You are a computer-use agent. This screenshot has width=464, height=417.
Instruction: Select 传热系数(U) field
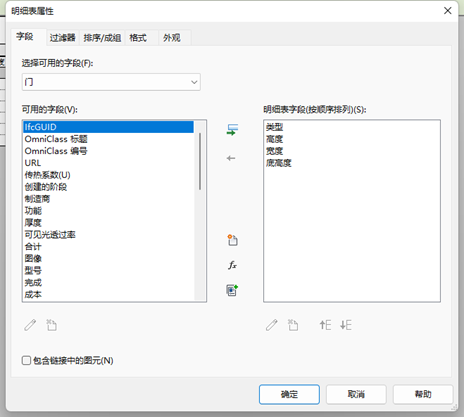tap(108, 175)
